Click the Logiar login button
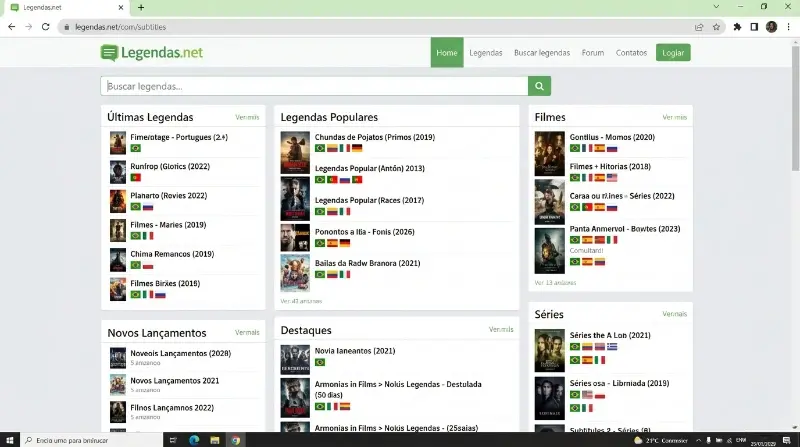The image size is (800, 447). click(673, 53)
